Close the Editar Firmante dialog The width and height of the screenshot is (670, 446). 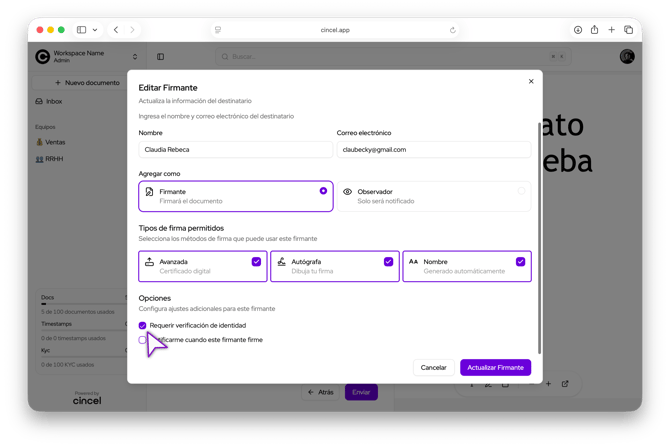[x=531, y=82]
